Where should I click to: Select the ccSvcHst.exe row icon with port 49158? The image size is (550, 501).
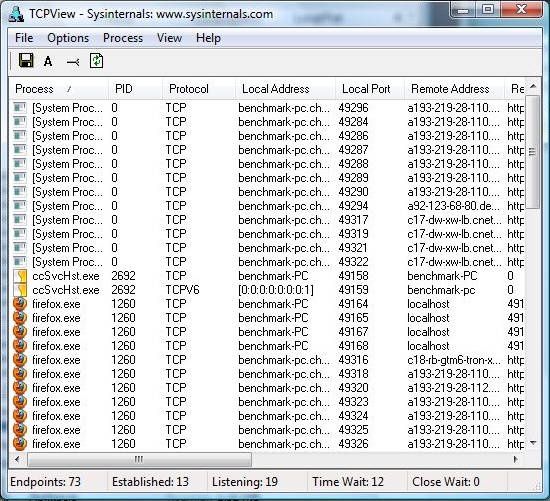point(20,276)
